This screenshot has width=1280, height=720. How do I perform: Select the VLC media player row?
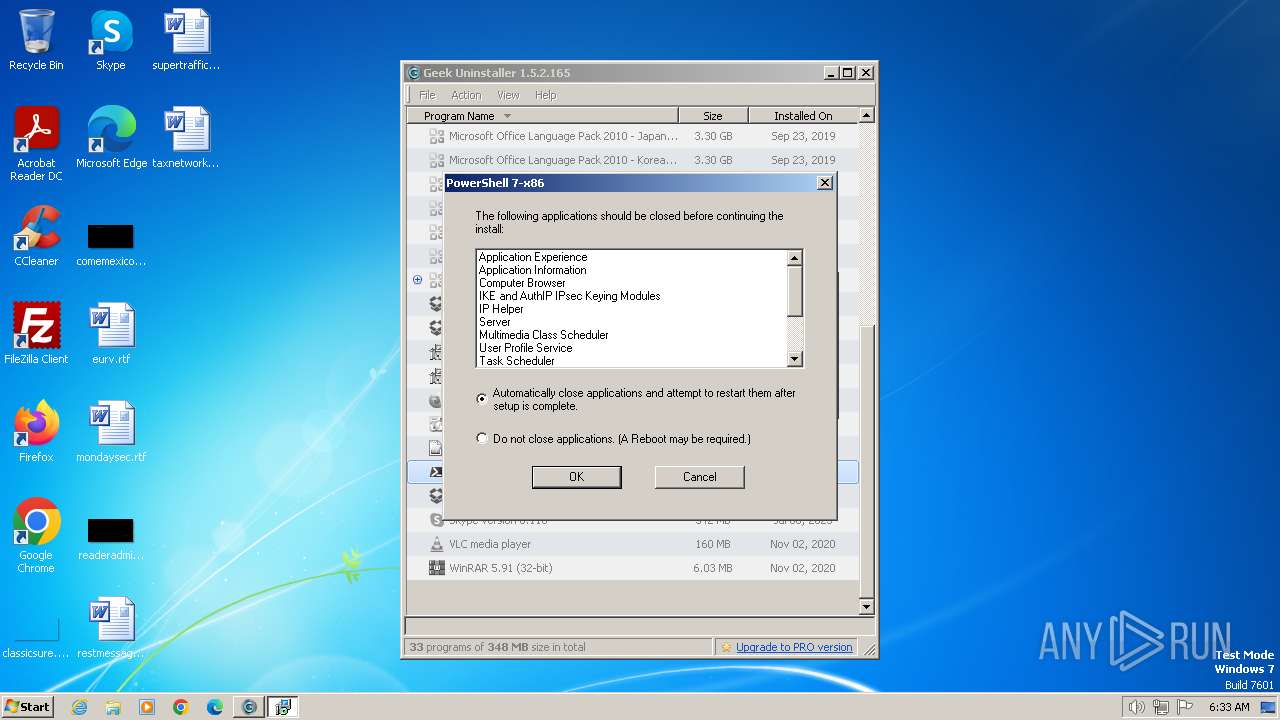[633, 544]
